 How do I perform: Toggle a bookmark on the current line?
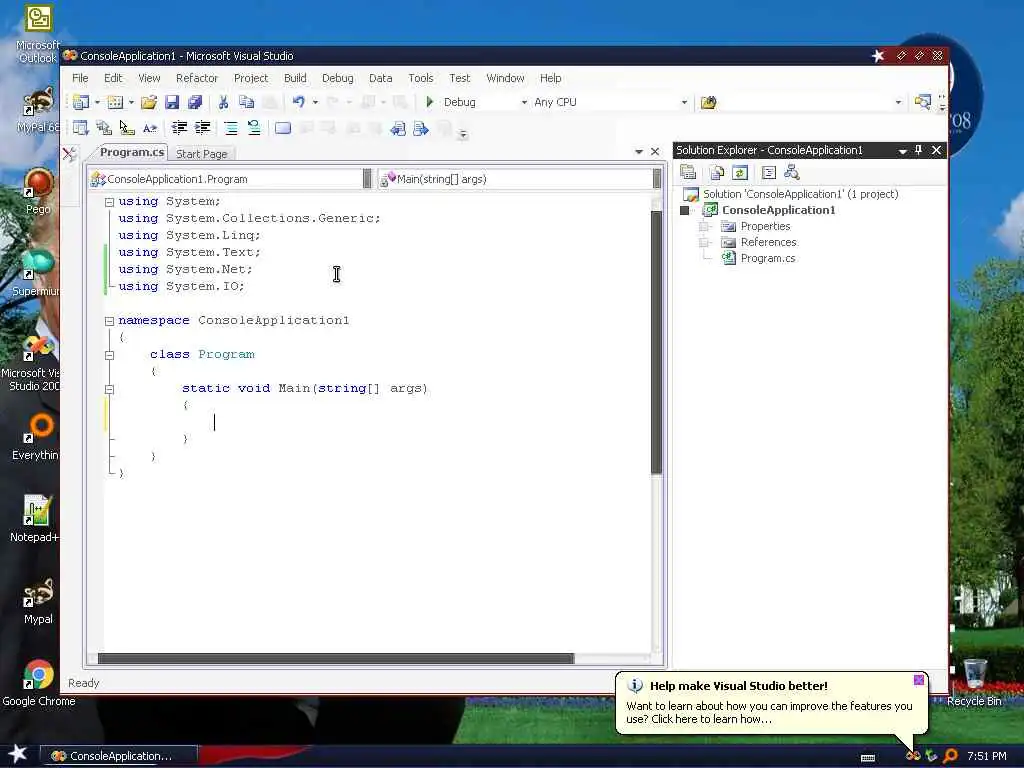coord(283,129)
